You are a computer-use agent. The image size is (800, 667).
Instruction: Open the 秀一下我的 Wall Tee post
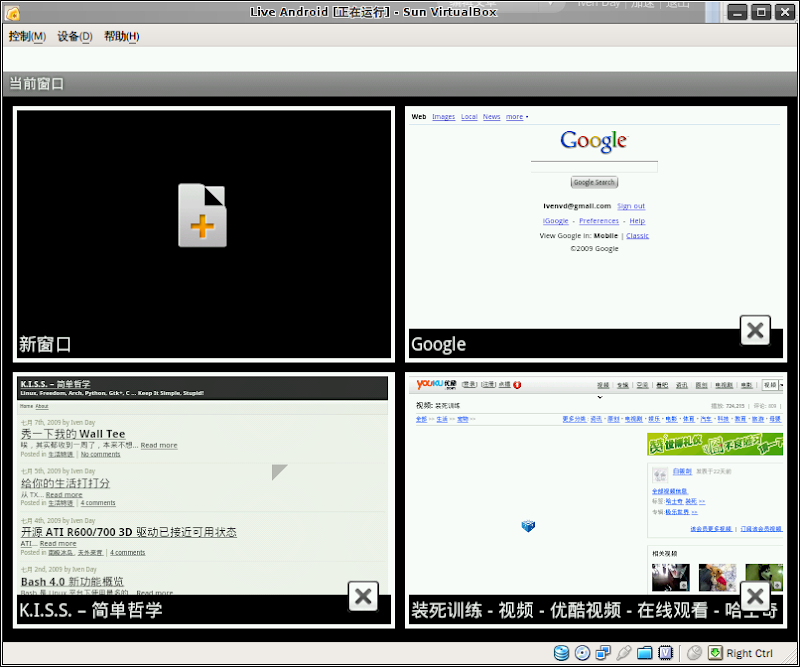[73, 434]
